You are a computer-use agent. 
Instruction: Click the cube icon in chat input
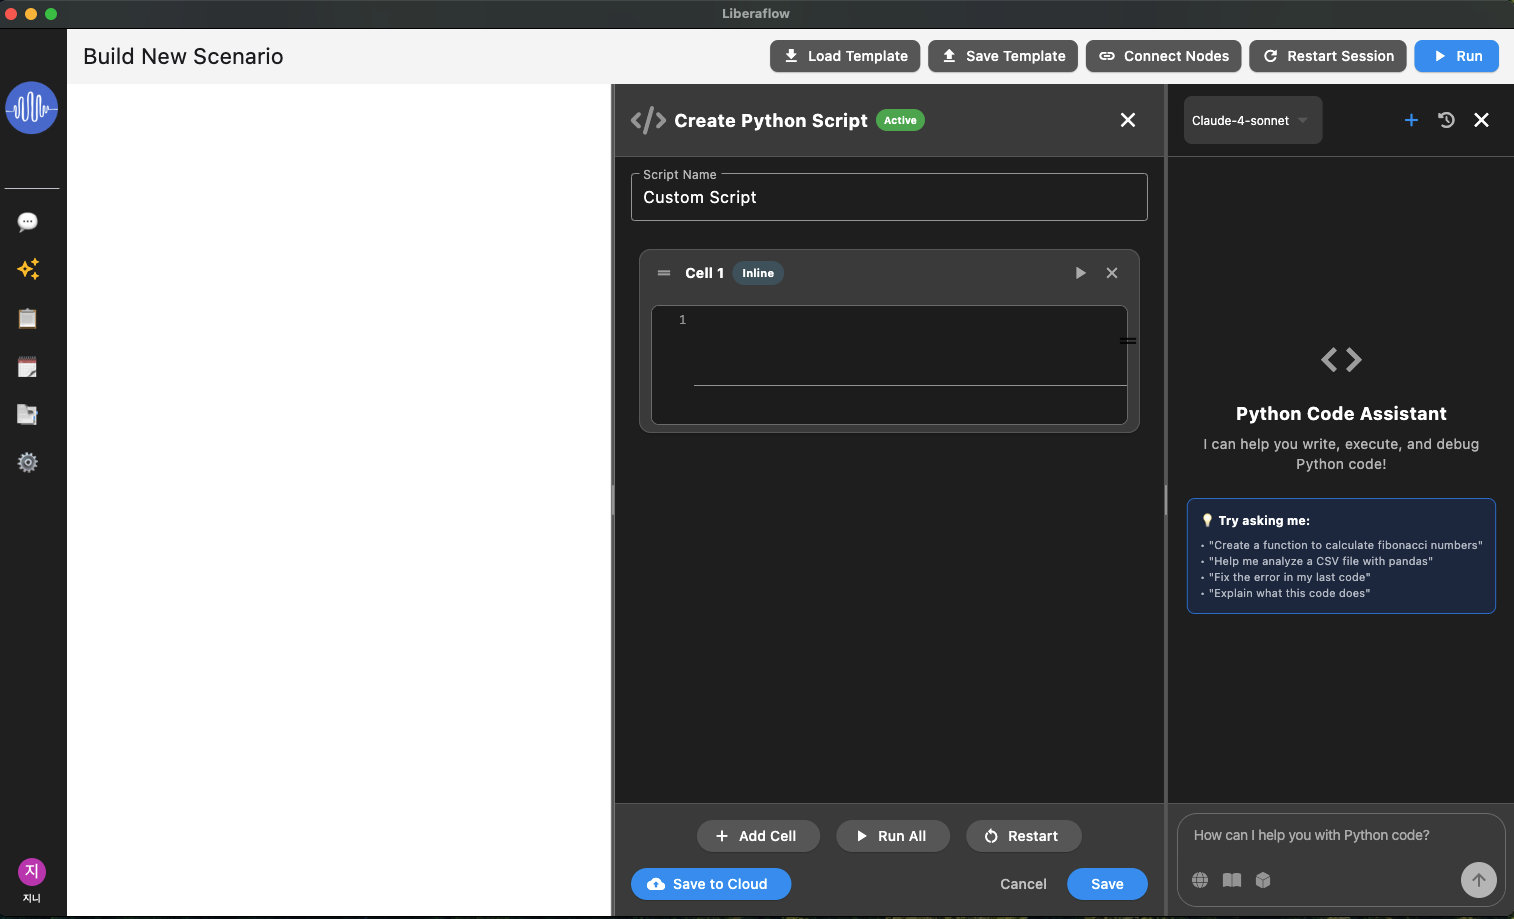pyautogui.click(x=1263, y=880)
